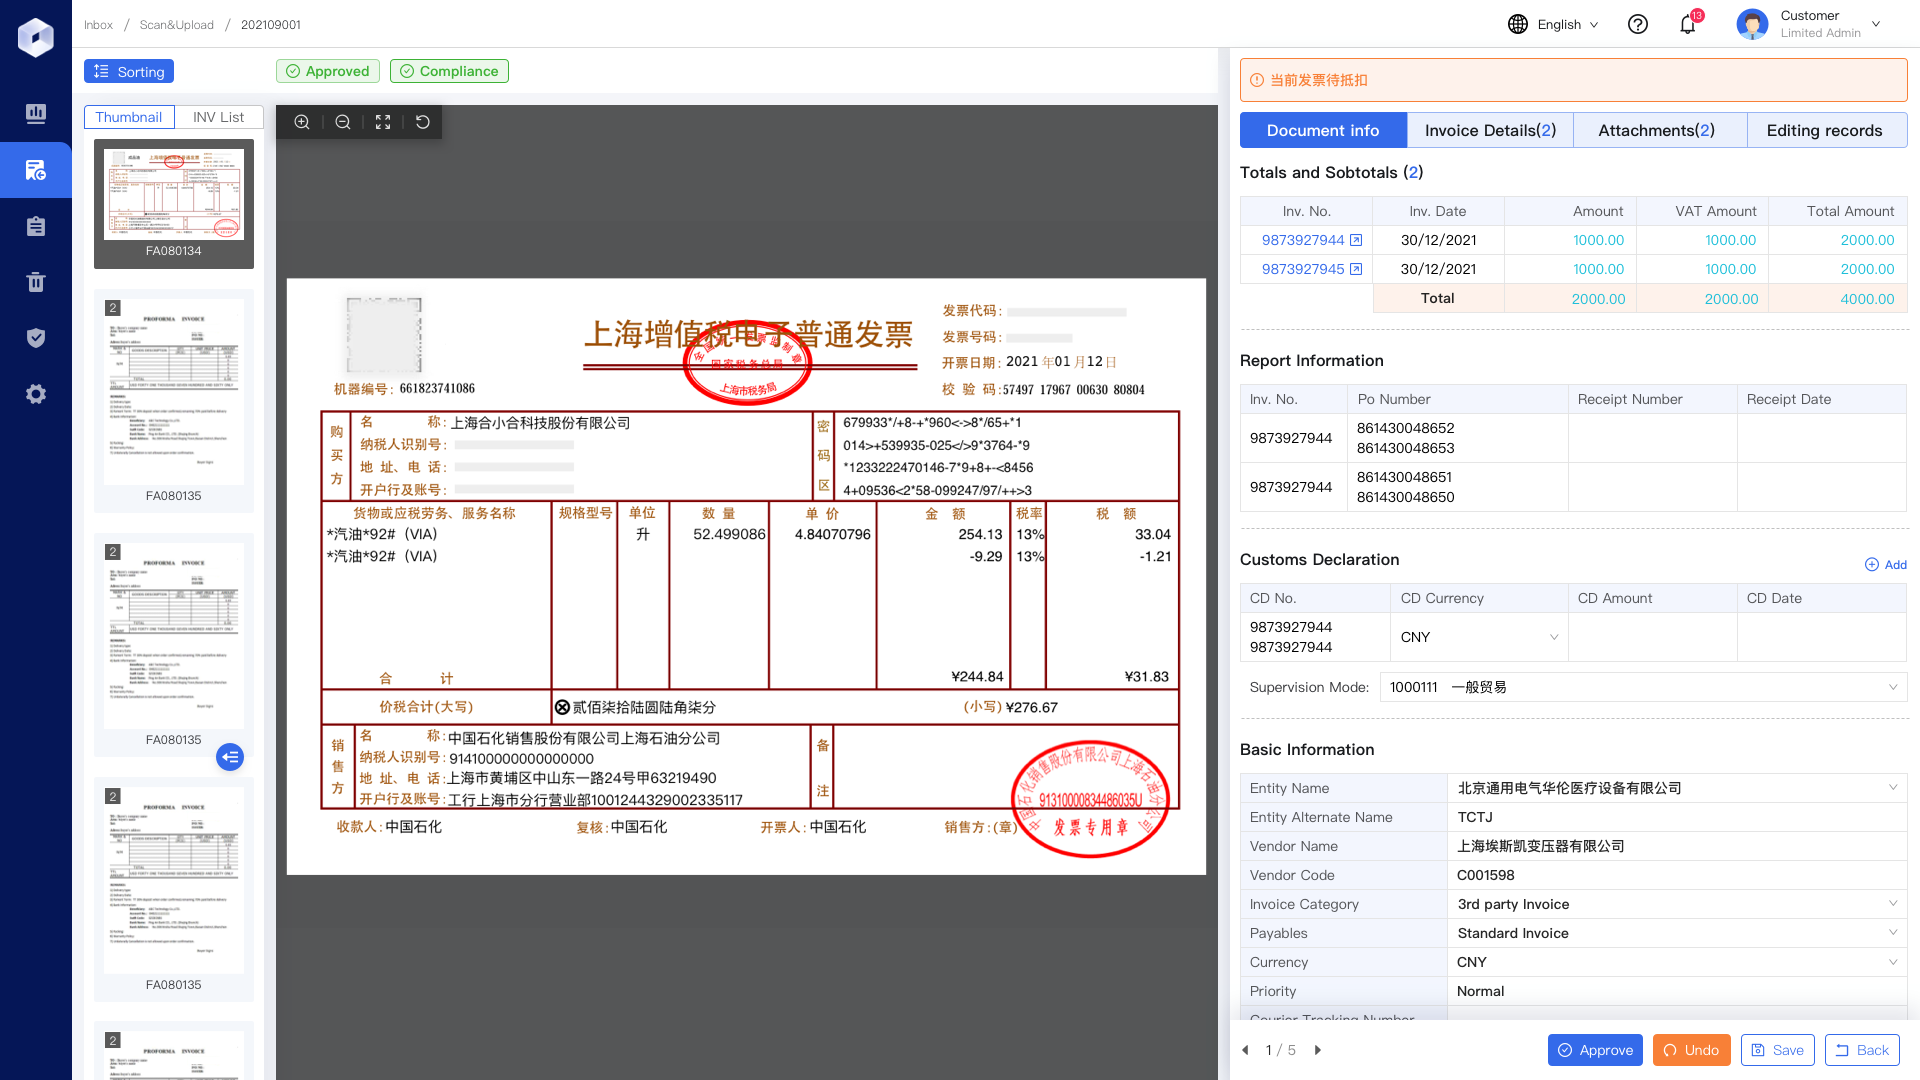Open invoice number 9873927944 link
Image resolution: width=1920 pixels, height=1080 pixels.
tap(1303, 240)
